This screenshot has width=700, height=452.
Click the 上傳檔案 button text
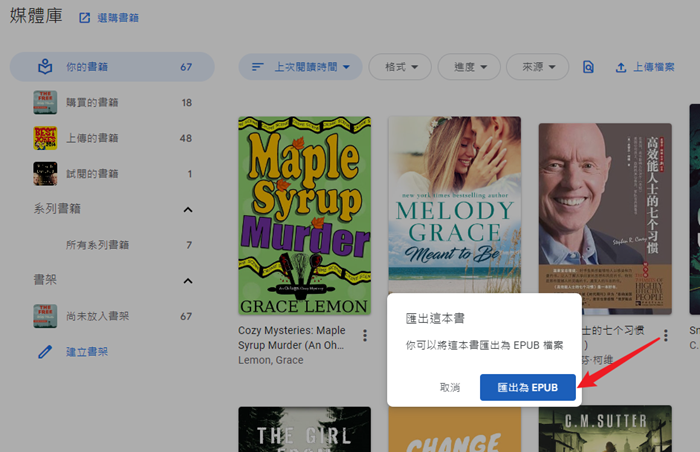pos(654,67)
